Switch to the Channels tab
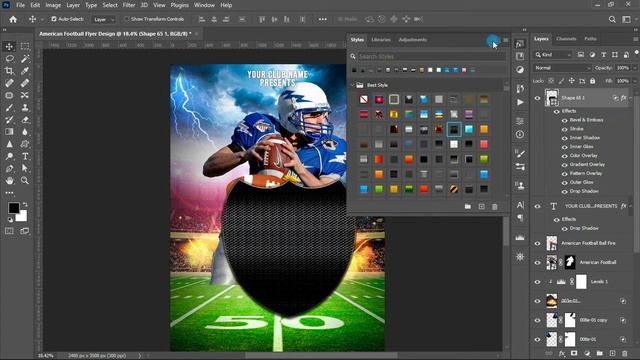This screenshot has height=360, width=640. 566,39
